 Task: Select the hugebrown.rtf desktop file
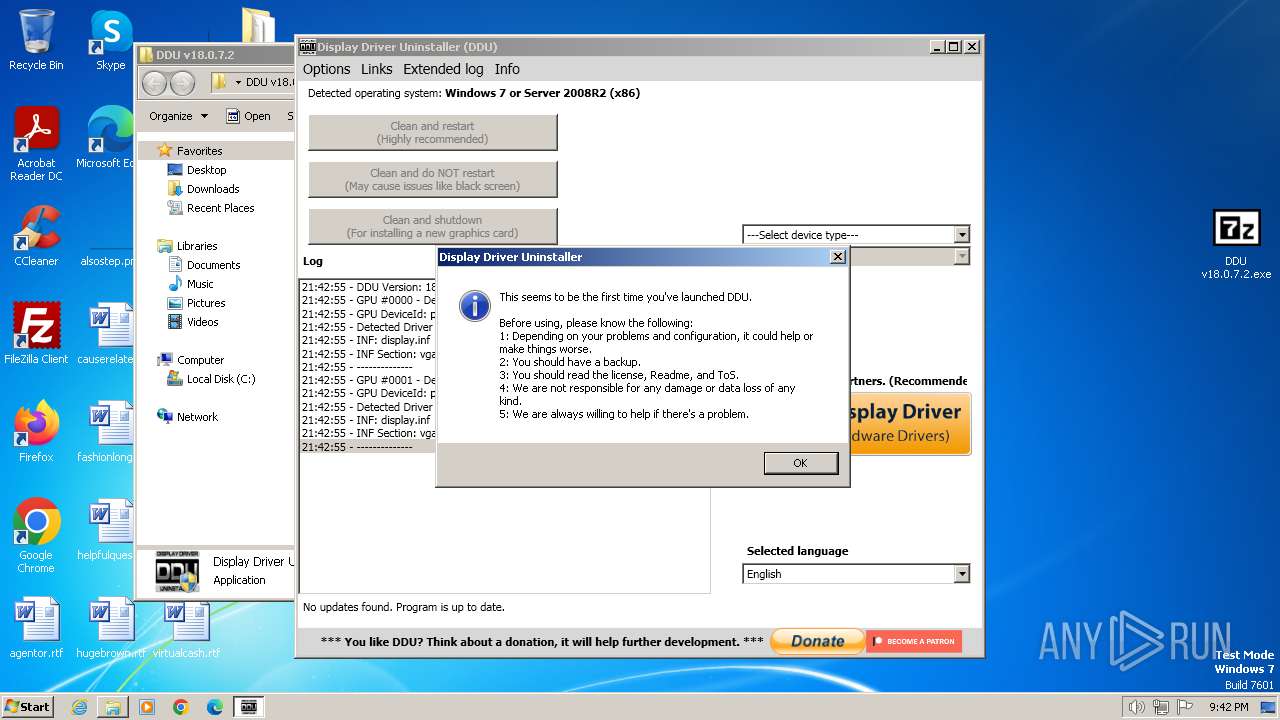coord(110,628)
